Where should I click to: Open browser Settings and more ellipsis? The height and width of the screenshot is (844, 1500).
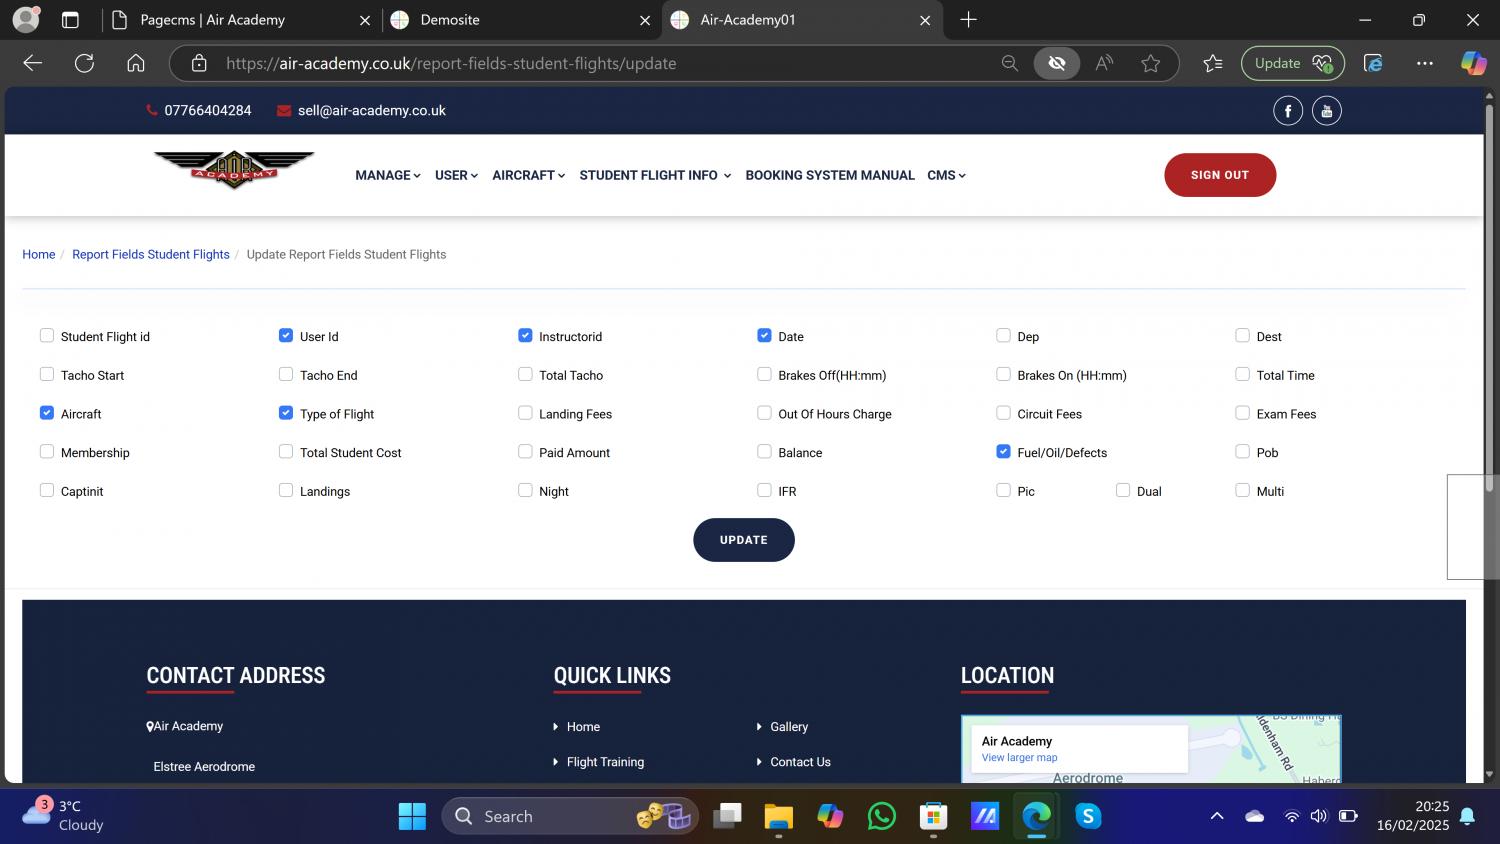[1424, 63]
